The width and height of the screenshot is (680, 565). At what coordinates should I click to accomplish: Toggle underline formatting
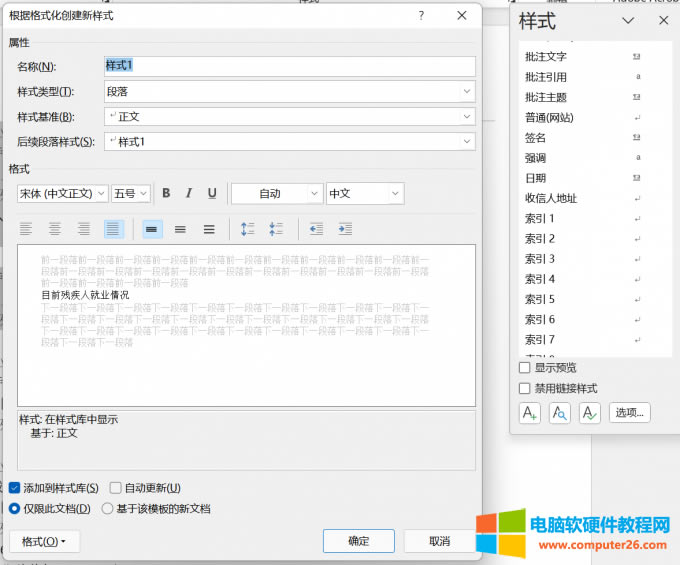pos(212,193)
